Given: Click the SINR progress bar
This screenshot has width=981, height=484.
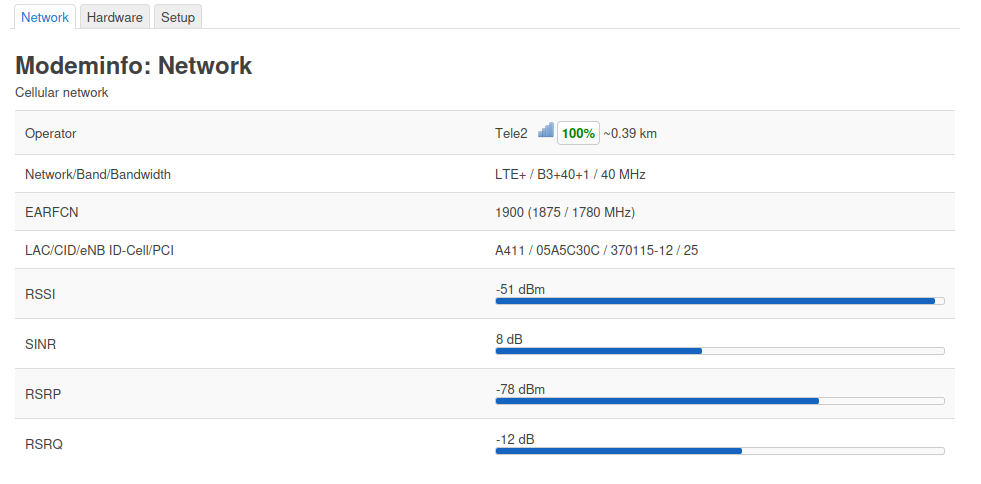Looking at the screenshot, I should click(x=719, y=351).
